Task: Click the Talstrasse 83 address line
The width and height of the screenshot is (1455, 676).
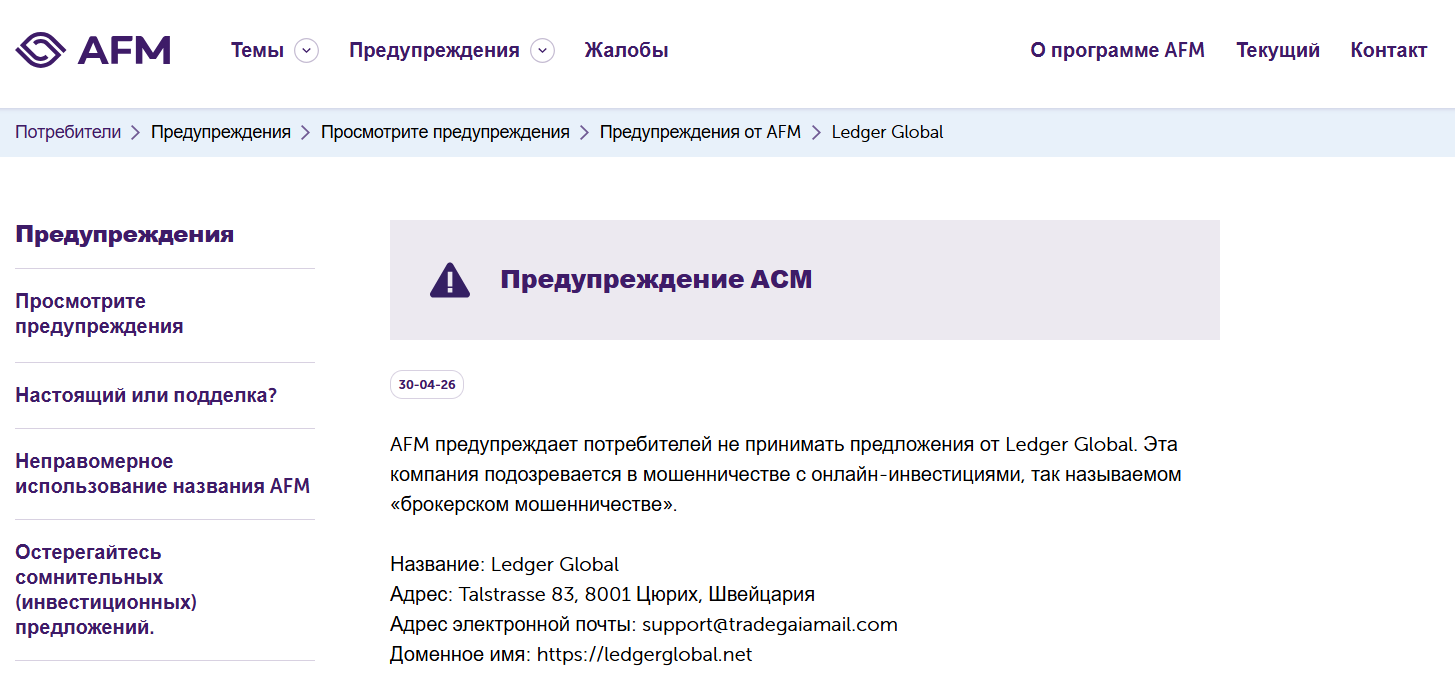Action: 602,594
